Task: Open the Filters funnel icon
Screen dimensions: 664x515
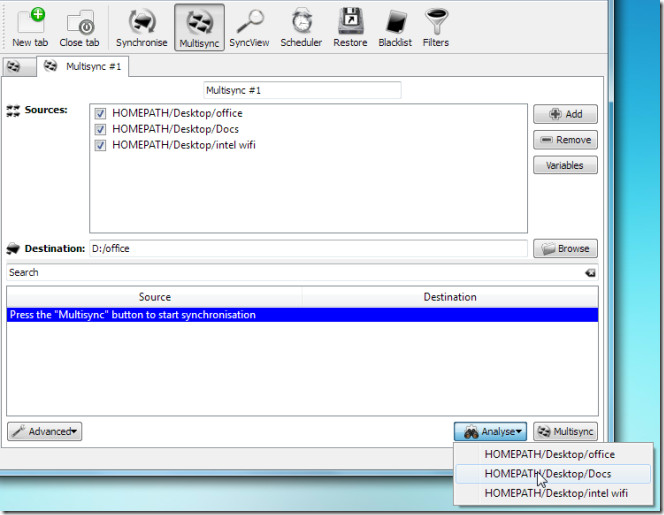Action: coord(436,28)
